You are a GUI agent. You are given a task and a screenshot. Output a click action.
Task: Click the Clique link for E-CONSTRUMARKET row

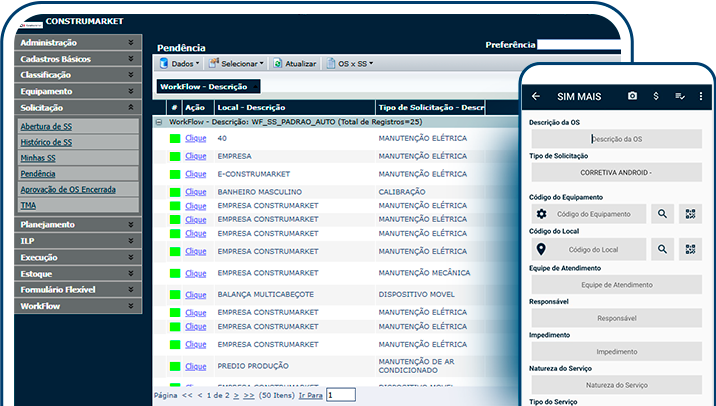point(196,174)
